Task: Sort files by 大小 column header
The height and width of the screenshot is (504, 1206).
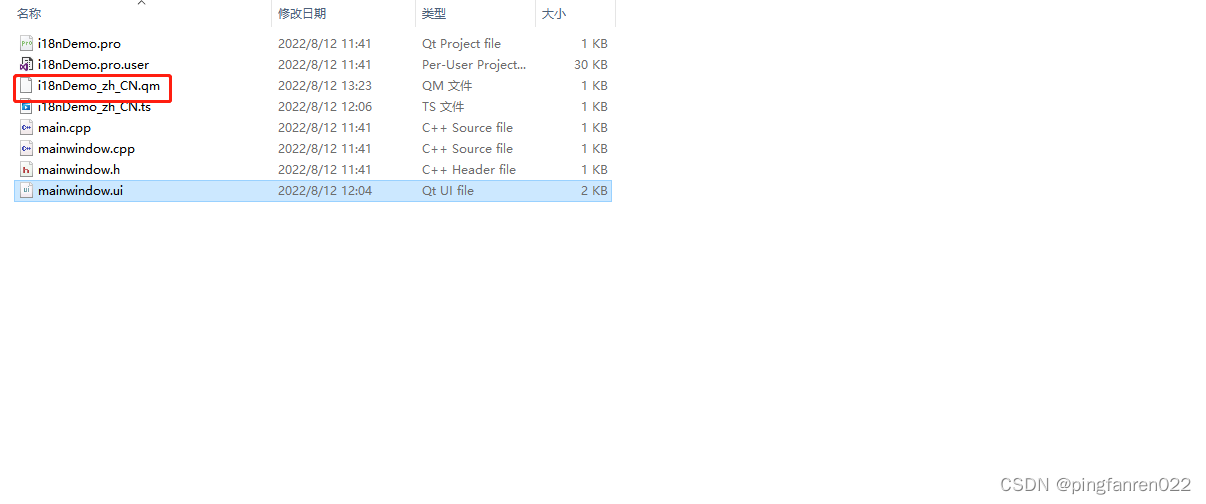Action: click(x=554, y=14)
